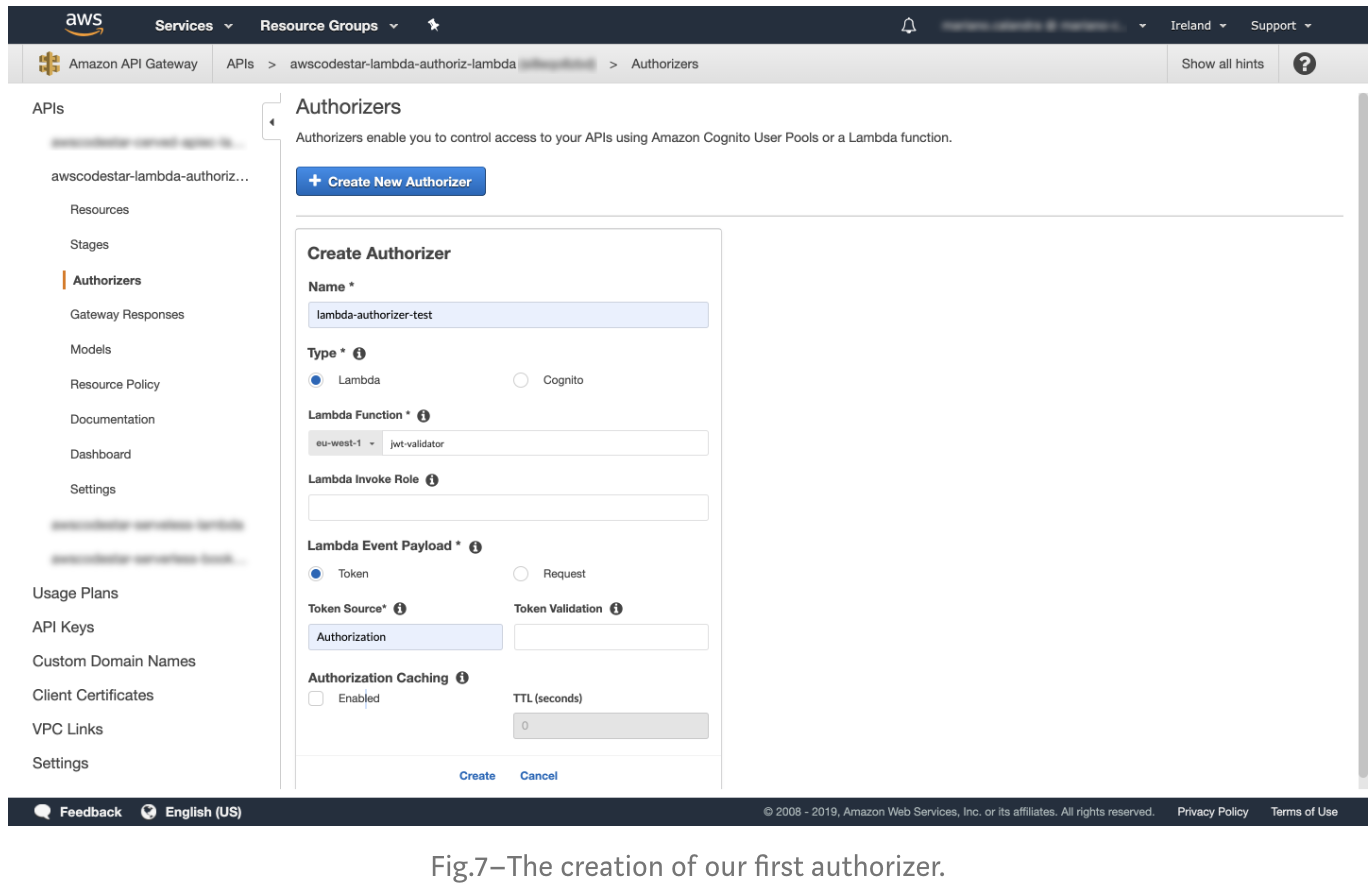Viewport: 1372px width, 894px height.
Task: Open the blurred account name dropdown
Action: pos(1043,26)
